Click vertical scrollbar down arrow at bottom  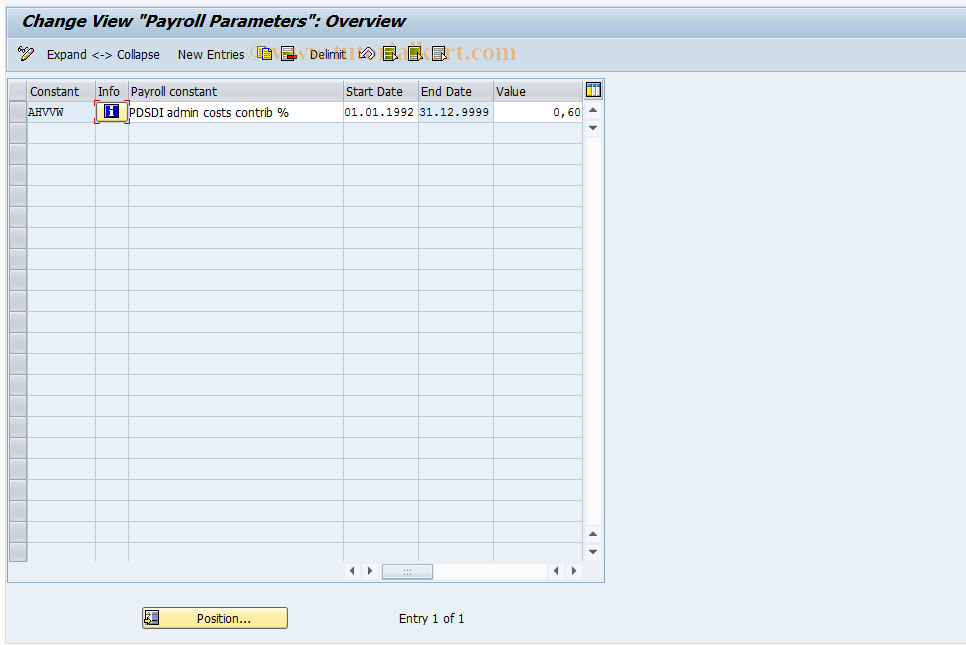point(593,552)
